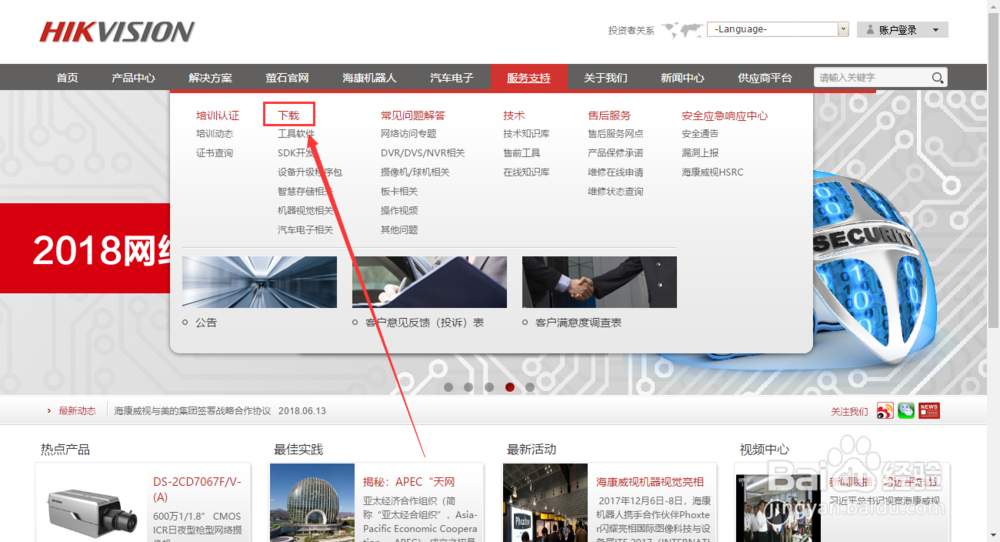The height and width of the screenshot is (542, 1000).
Task: Open 海康威视HSRC link
Action: coord(712,172)
